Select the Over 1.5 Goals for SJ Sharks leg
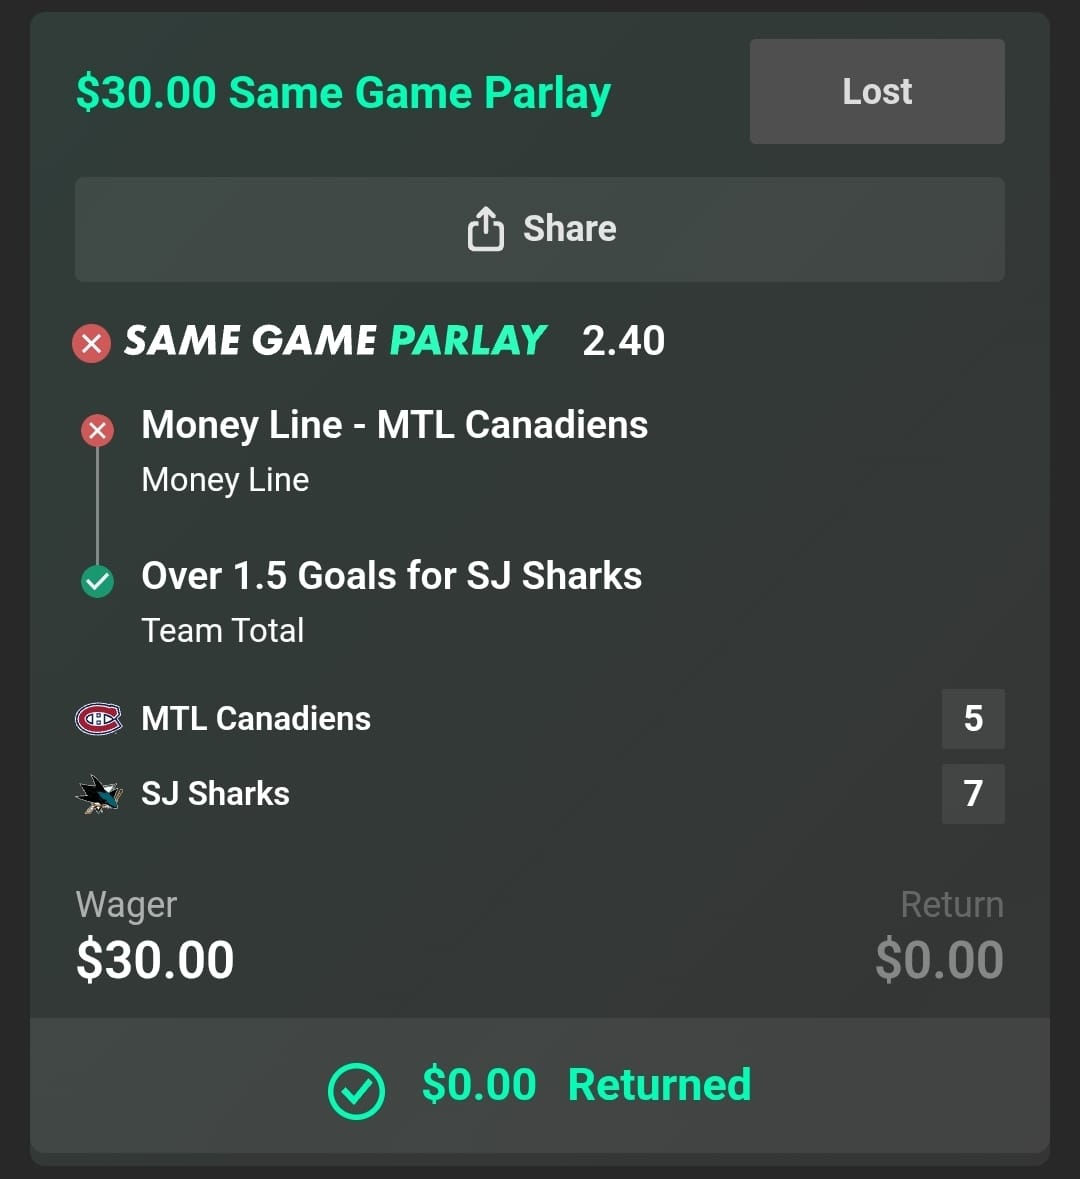This screenshot has height=1179, width=1080. click(x=391, y=576)
